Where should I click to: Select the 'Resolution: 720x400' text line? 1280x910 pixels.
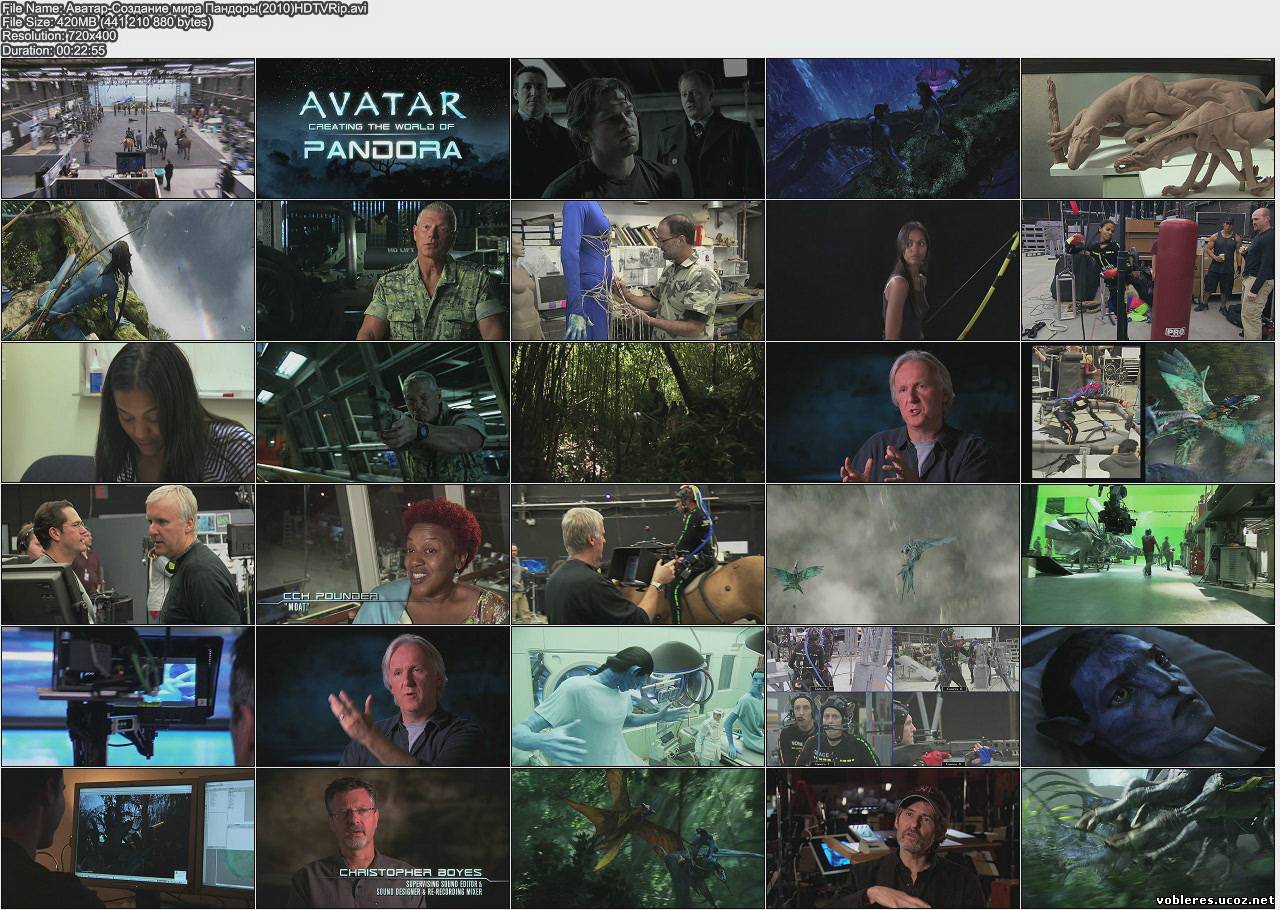(x=60, y=36)
